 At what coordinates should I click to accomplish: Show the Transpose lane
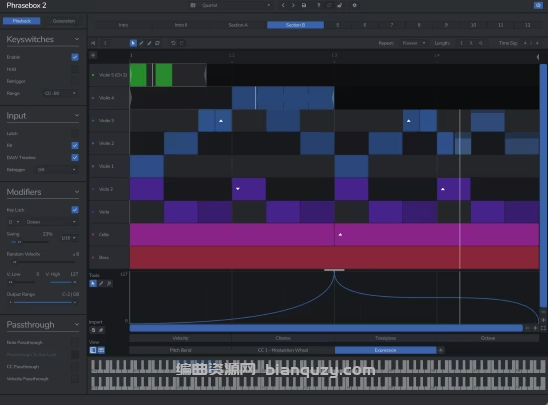click(385, 338)
